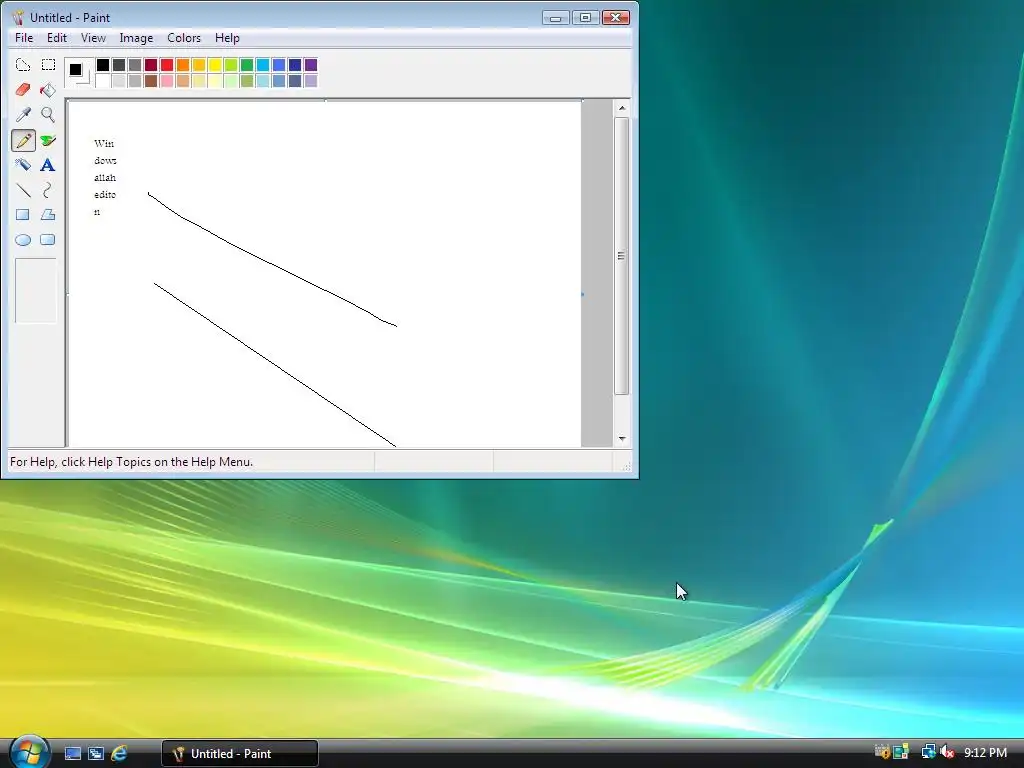Viewport: 1024px width, 768px height.
Task: Pick the Rounded Rectangle tool
Action: coord(48,240)
